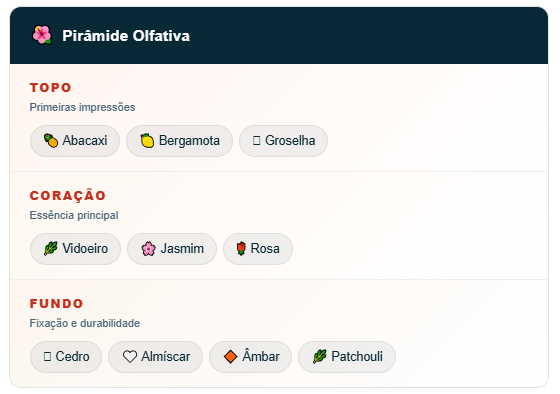
Task: Click the red rose icon beside Rosa
Action: click(241, 248)
